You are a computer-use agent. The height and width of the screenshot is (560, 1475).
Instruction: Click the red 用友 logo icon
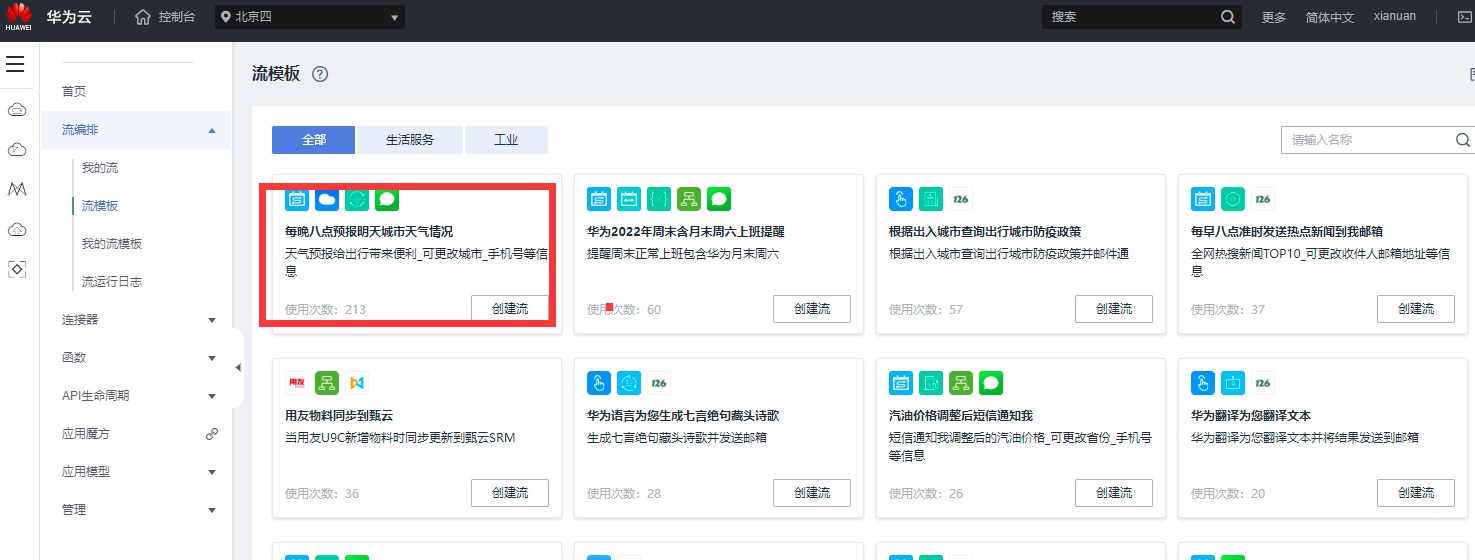(x=297, y=383)
